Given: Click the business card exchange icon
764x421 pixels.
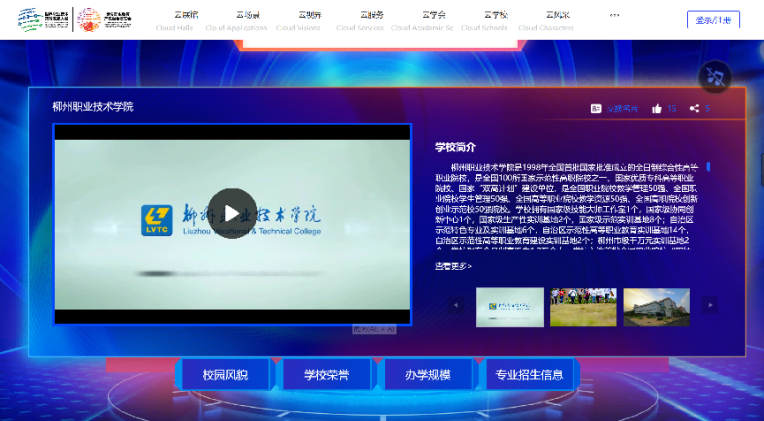Looking at the screenshot, I should click(597, 108).
